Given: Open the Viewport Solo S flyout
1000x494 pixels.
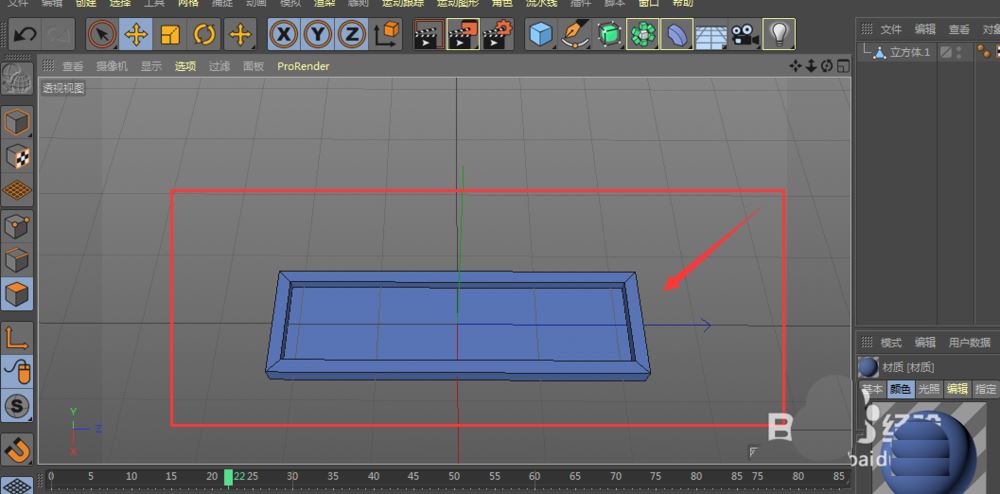Looking at the screenshot, I should click(x=17, y=405).
